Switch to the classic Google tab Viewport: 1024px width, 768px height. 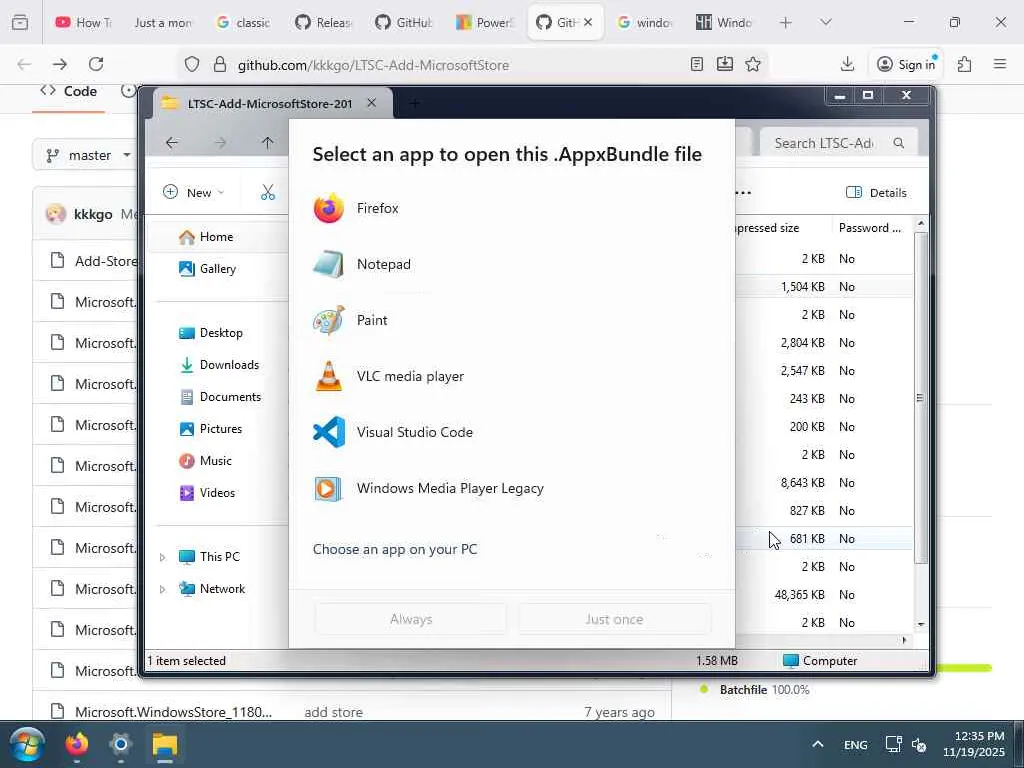pyautogui.click(x=243, y=23)
